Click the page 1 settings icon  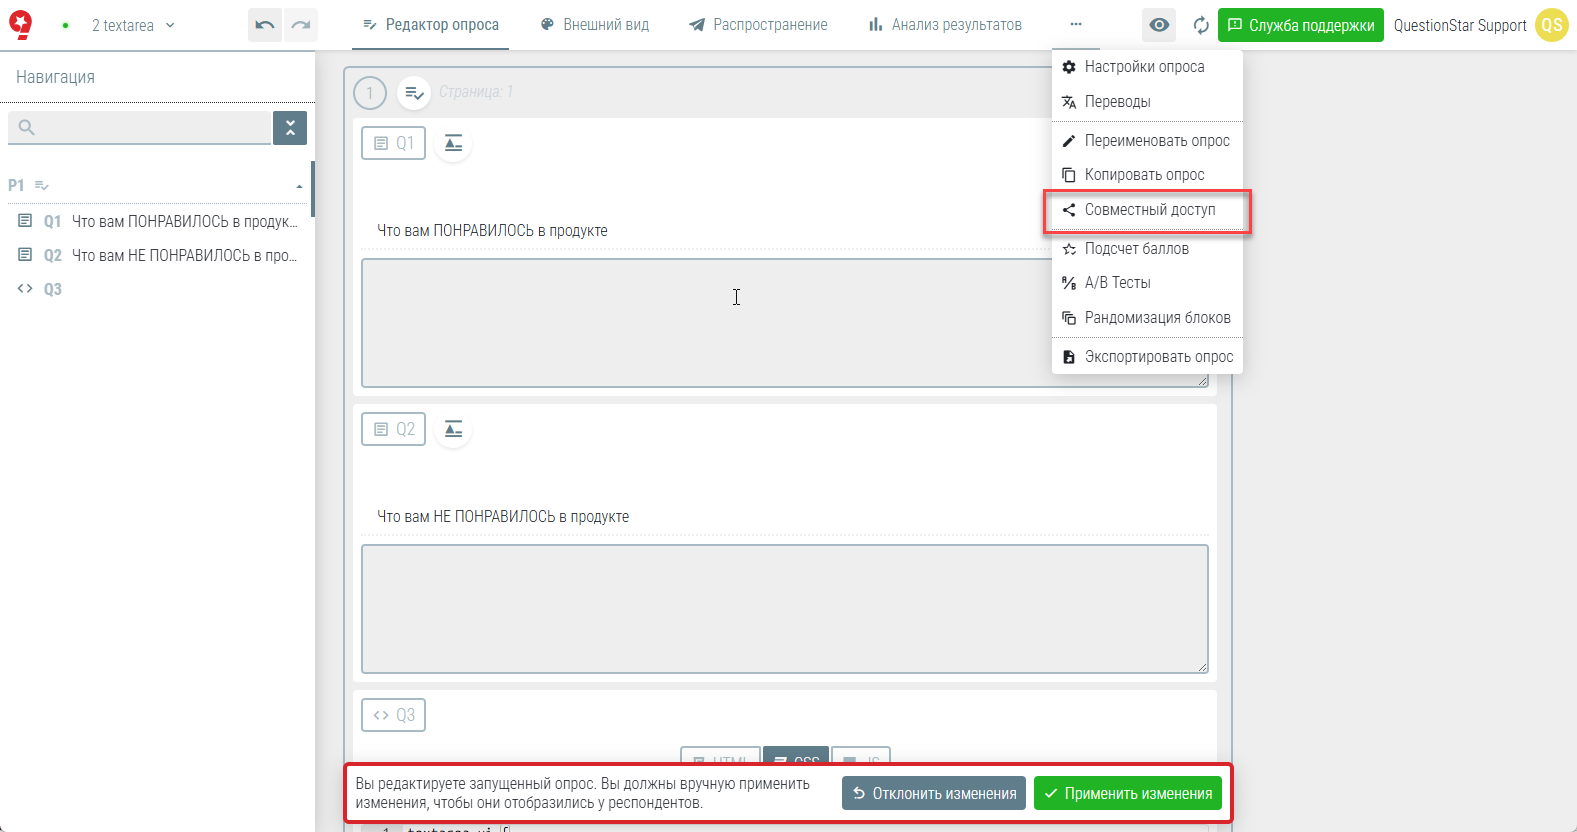(414, 93)
